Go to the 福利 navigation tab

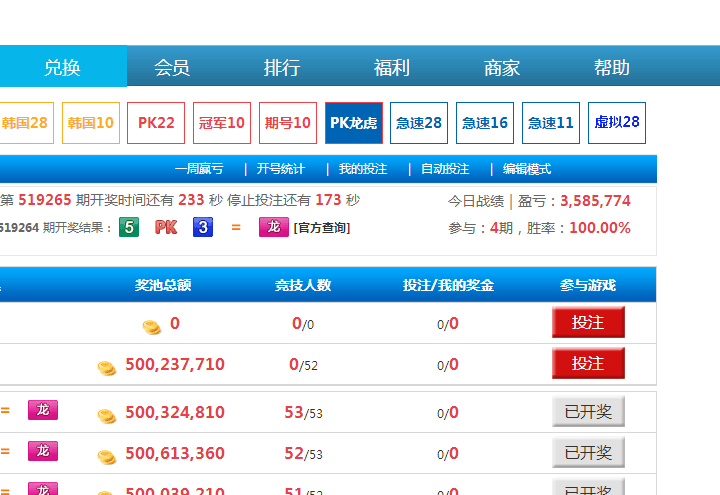[x=392, y=68]
